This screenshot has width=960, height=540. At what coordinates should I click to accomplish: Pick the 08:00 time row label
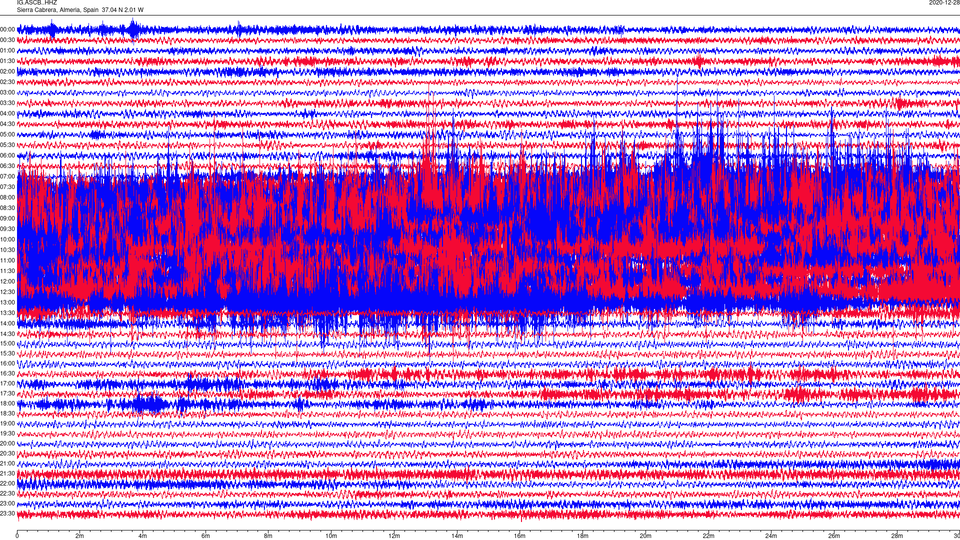coord(8,197)
